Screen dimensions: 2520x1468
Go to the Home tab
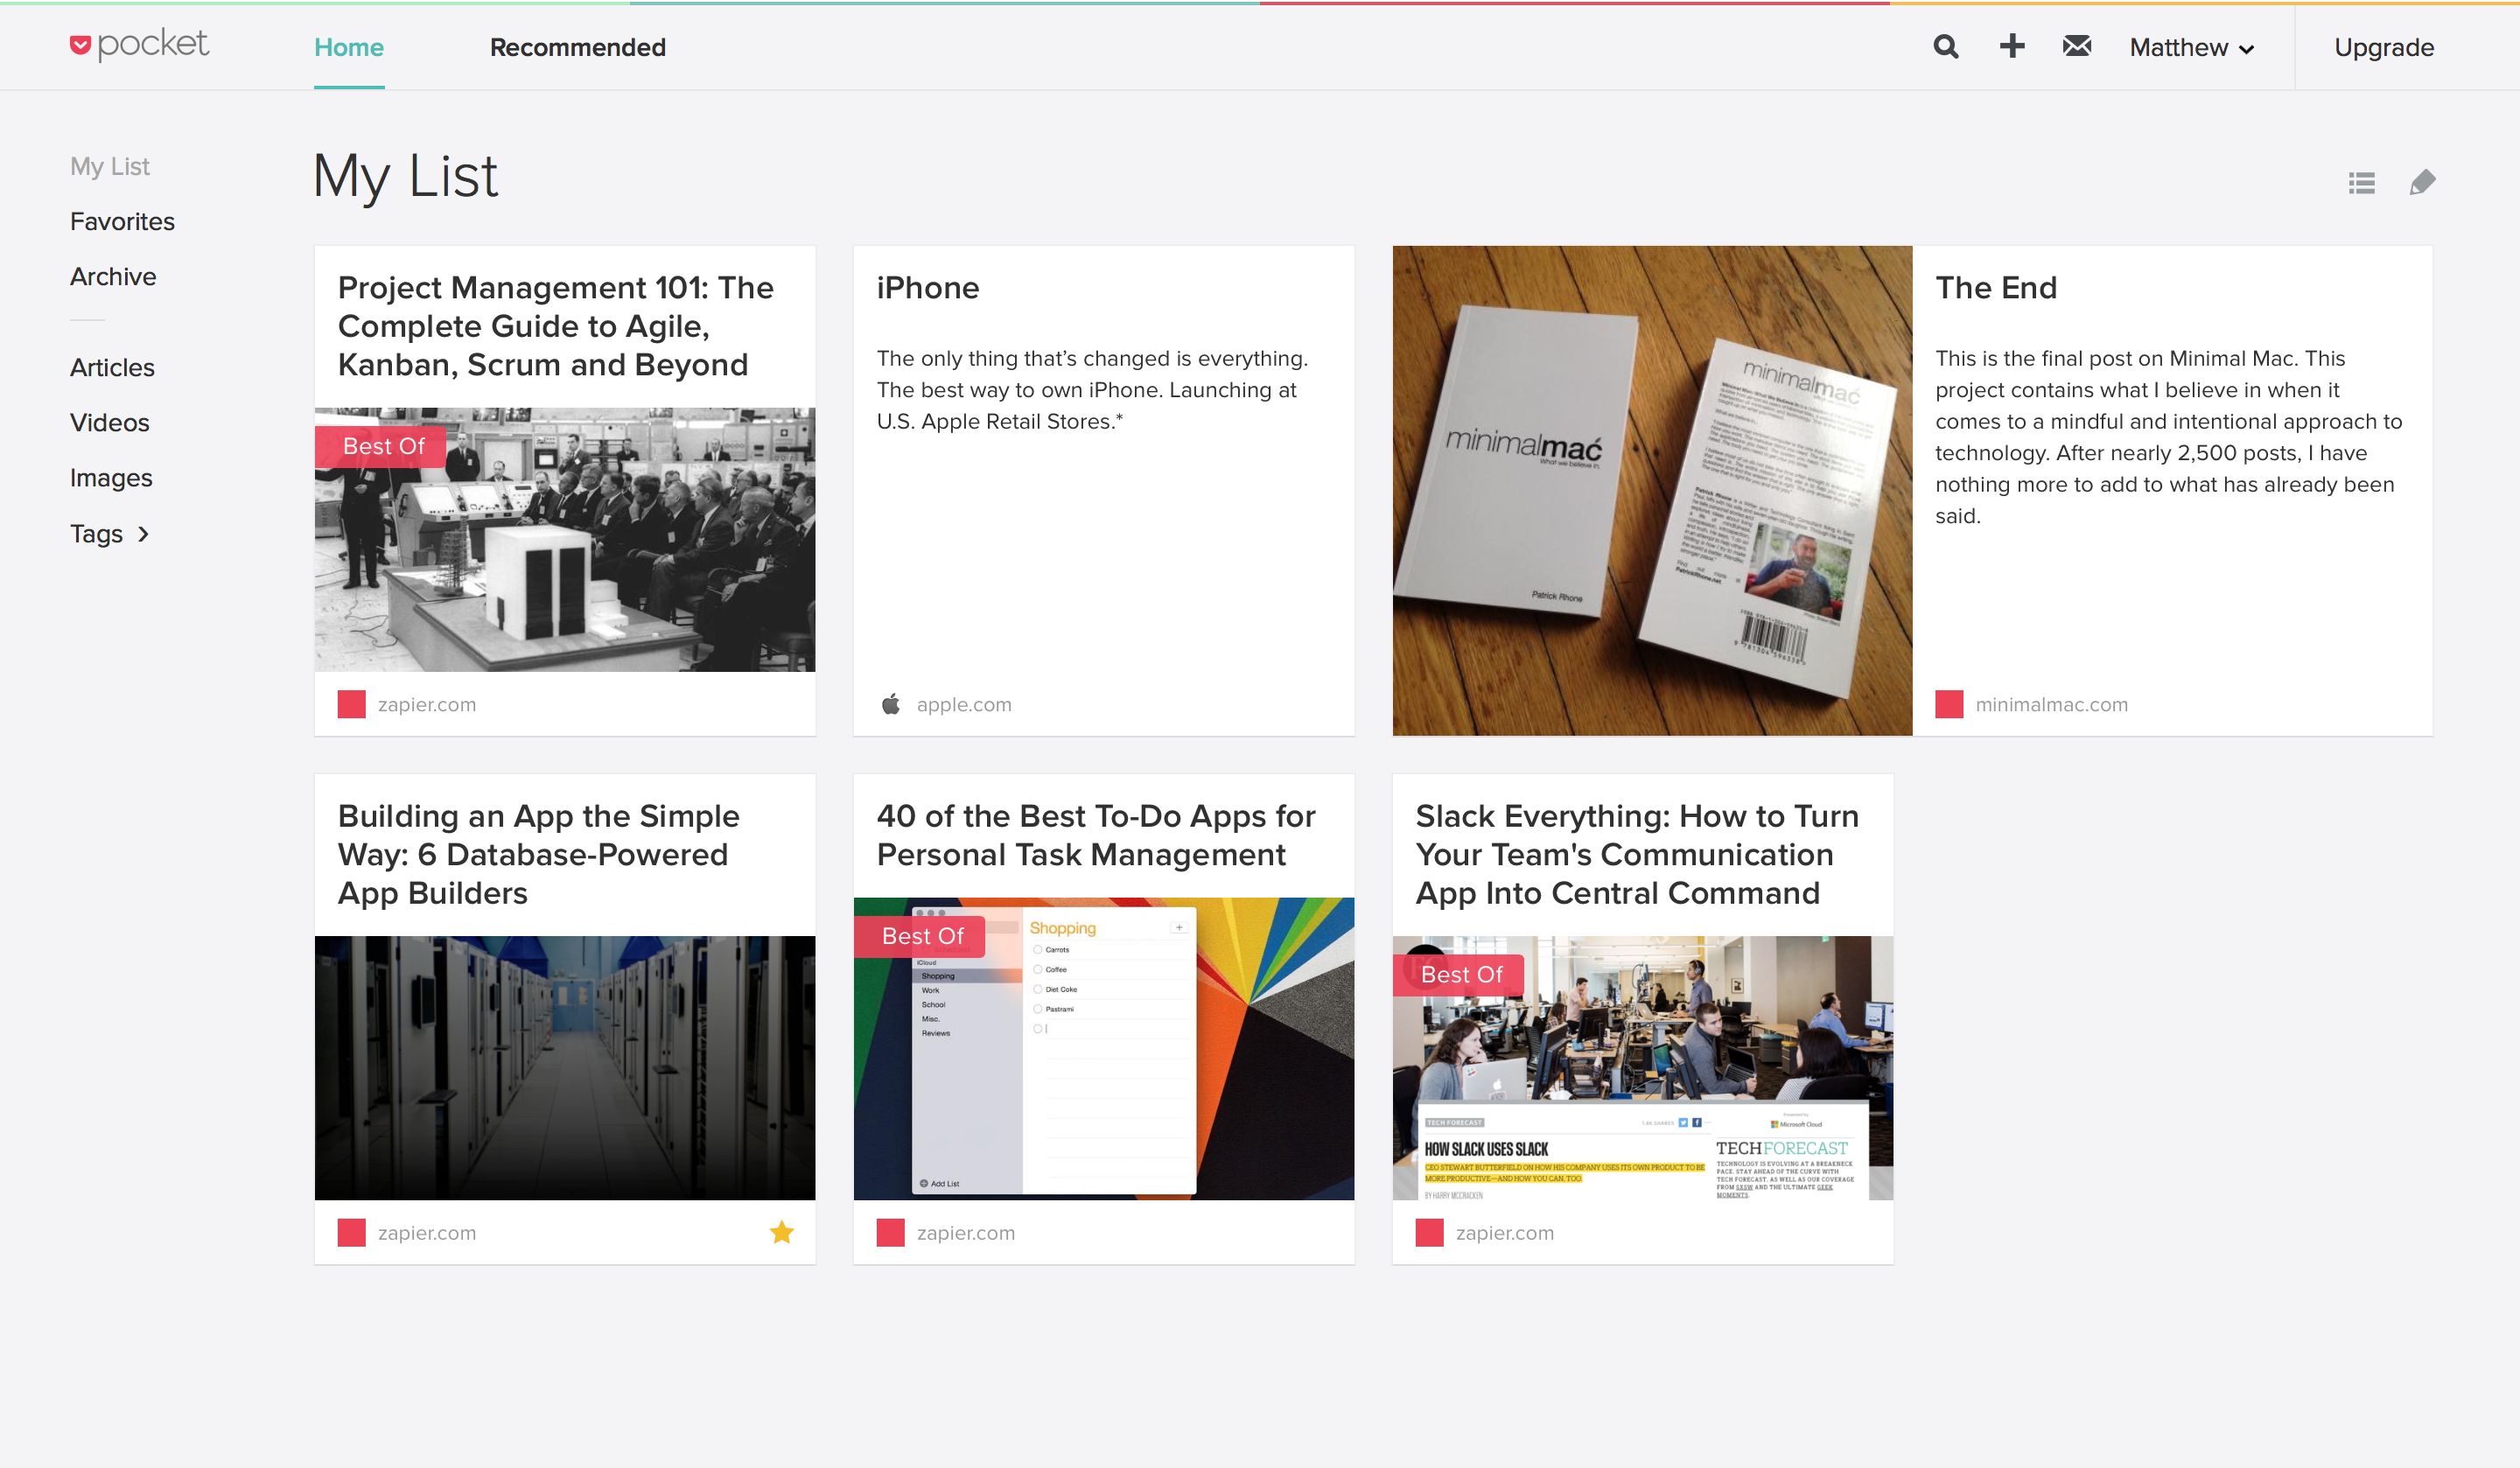tap(349, 48)
